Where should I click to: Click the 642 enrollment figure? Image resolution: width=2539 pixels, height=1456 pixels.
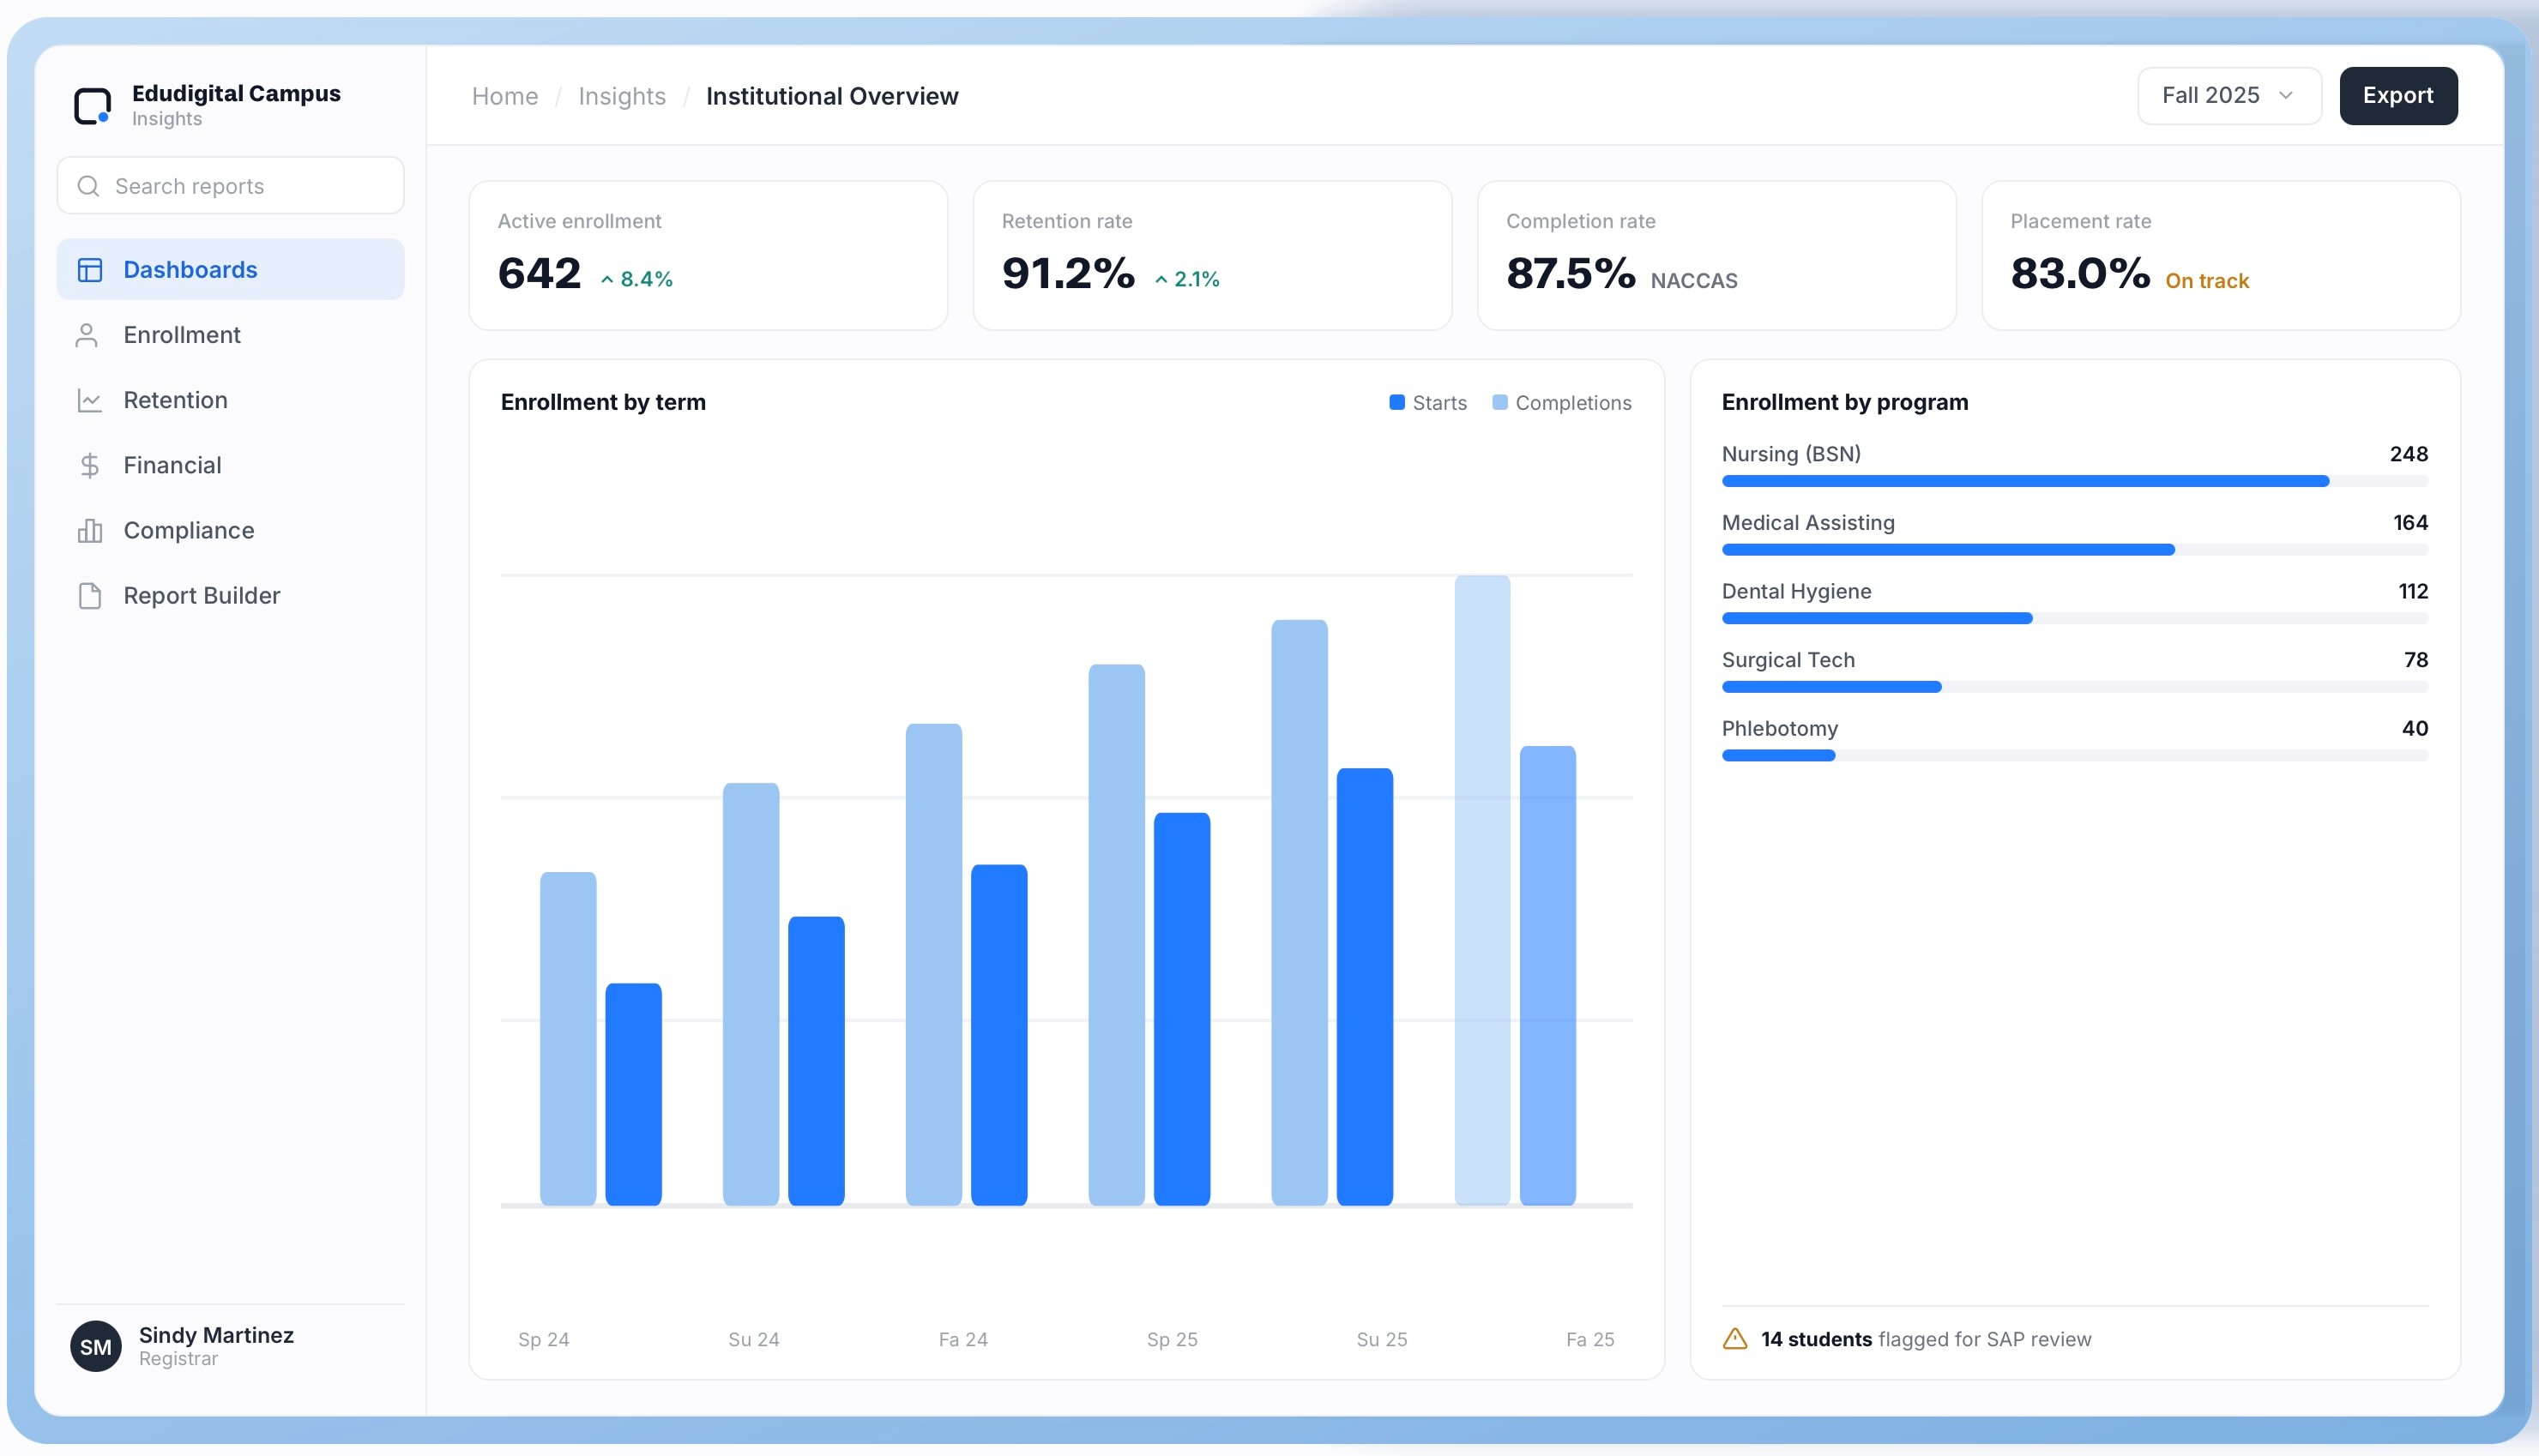click(x=540, y=273)
